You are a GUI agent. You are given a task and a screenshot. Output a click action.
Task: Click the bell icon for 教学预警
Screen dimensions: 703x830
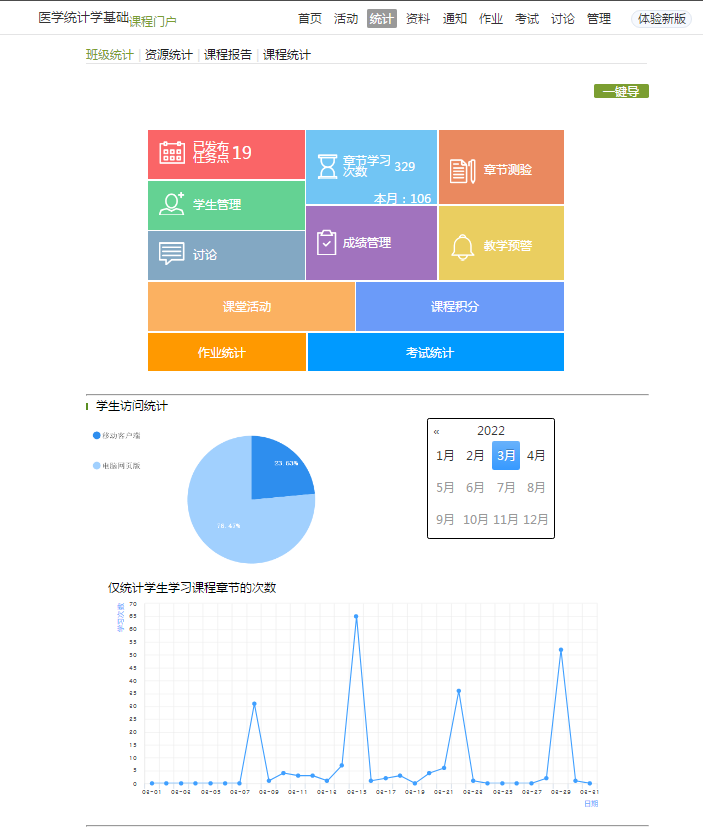point(462,247)
